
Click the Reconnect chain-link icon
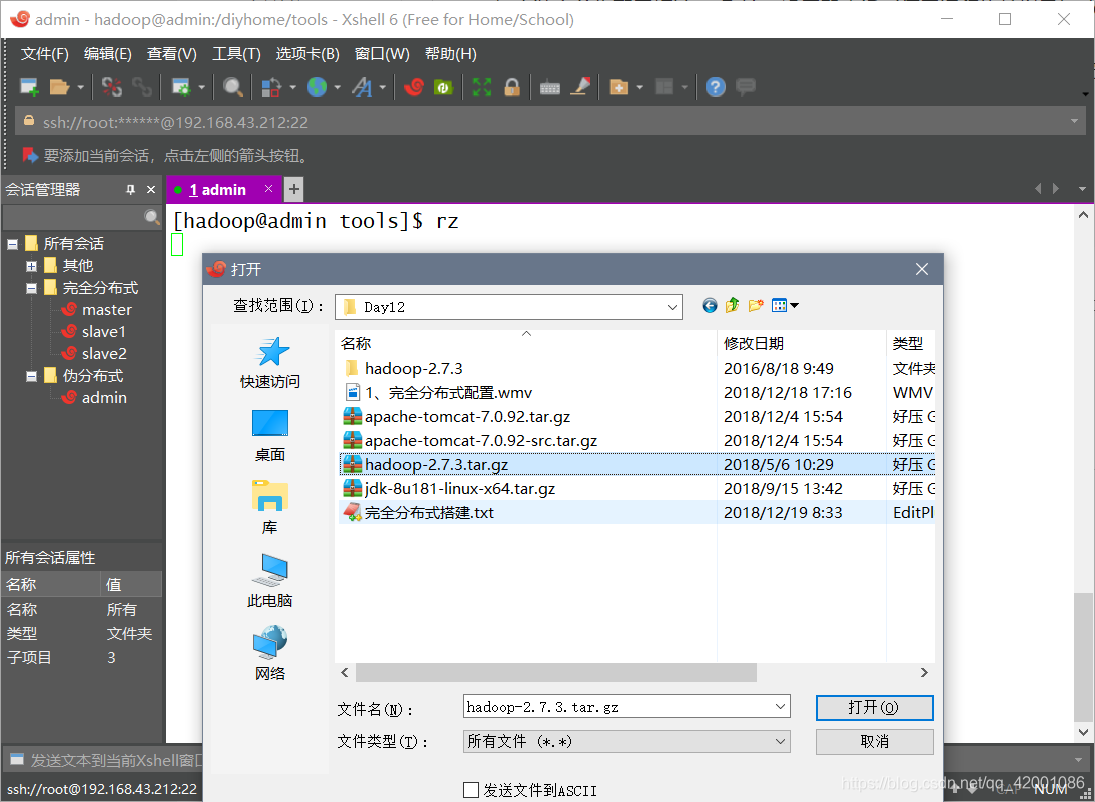point(142,87)
